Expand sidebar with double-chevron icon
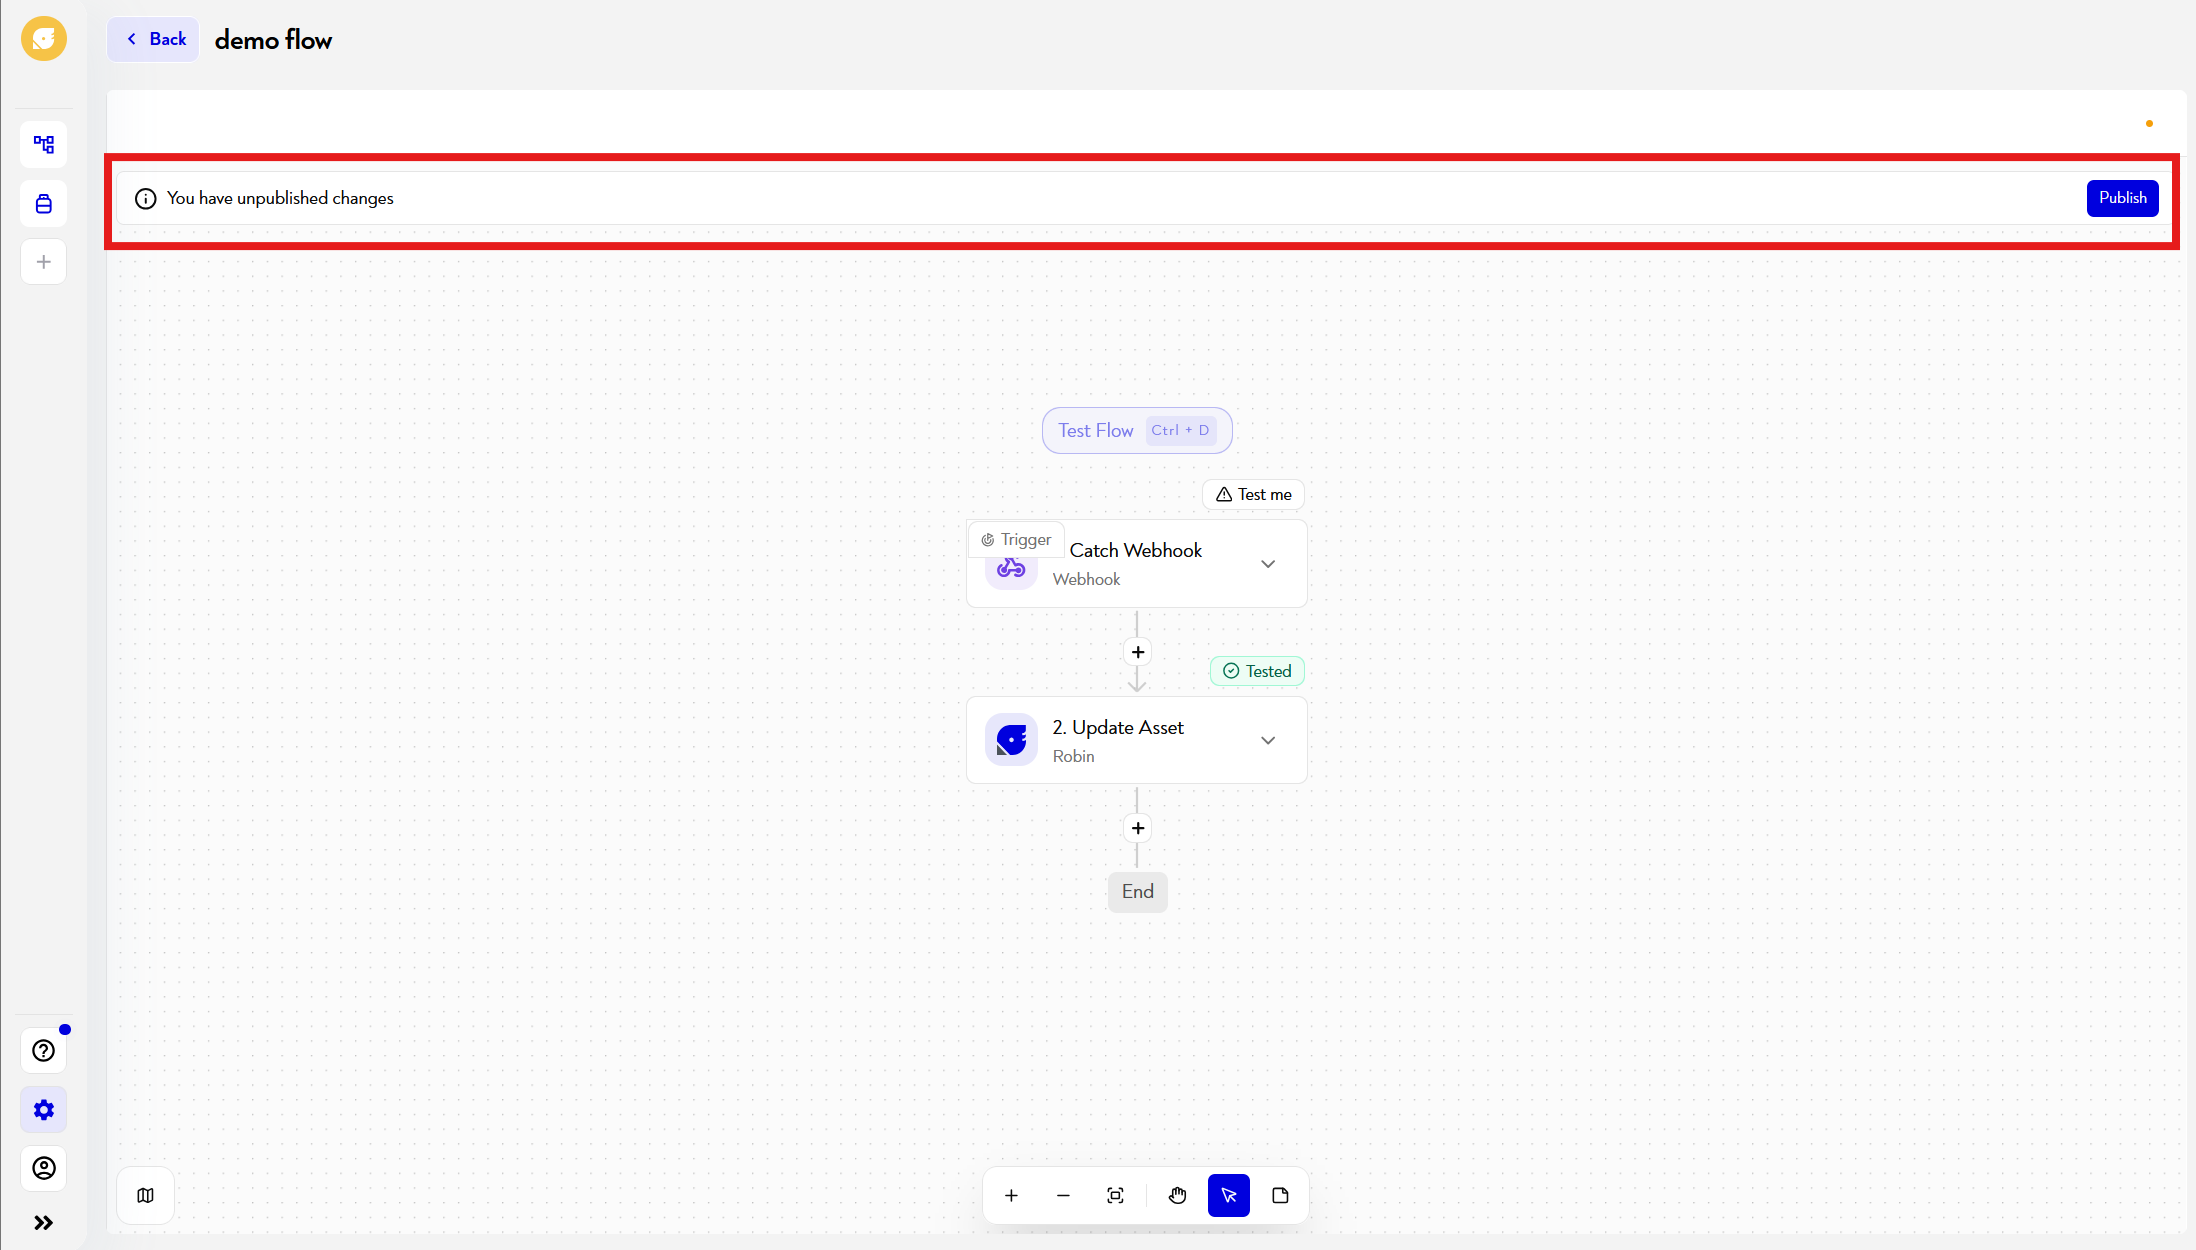This screenshot has width=2196, height=1250. coord(44,1223)
